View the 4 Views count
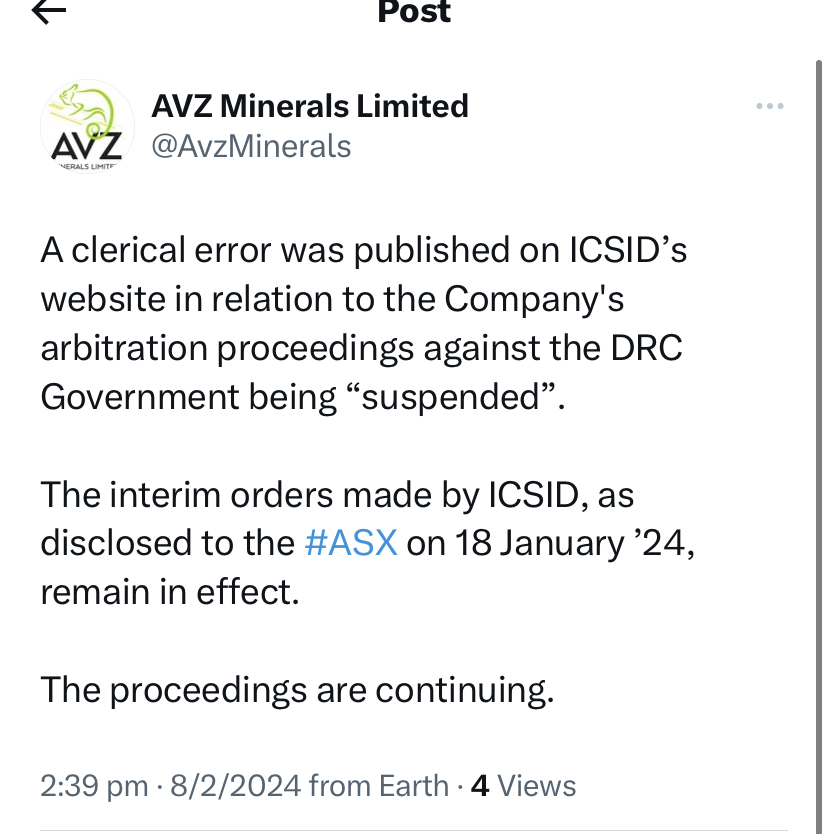The image size is (828, 834). pos(523,786)
